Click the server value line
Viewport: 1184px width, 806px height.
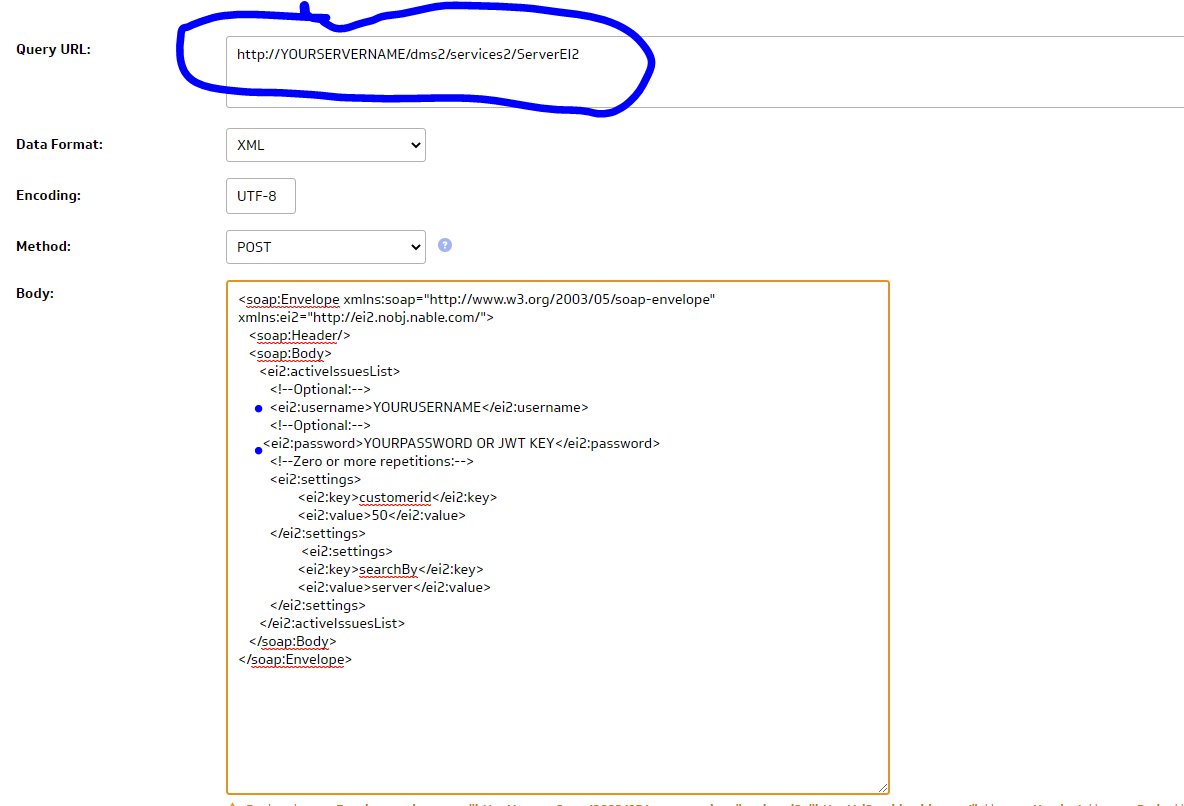click(394, 588)
